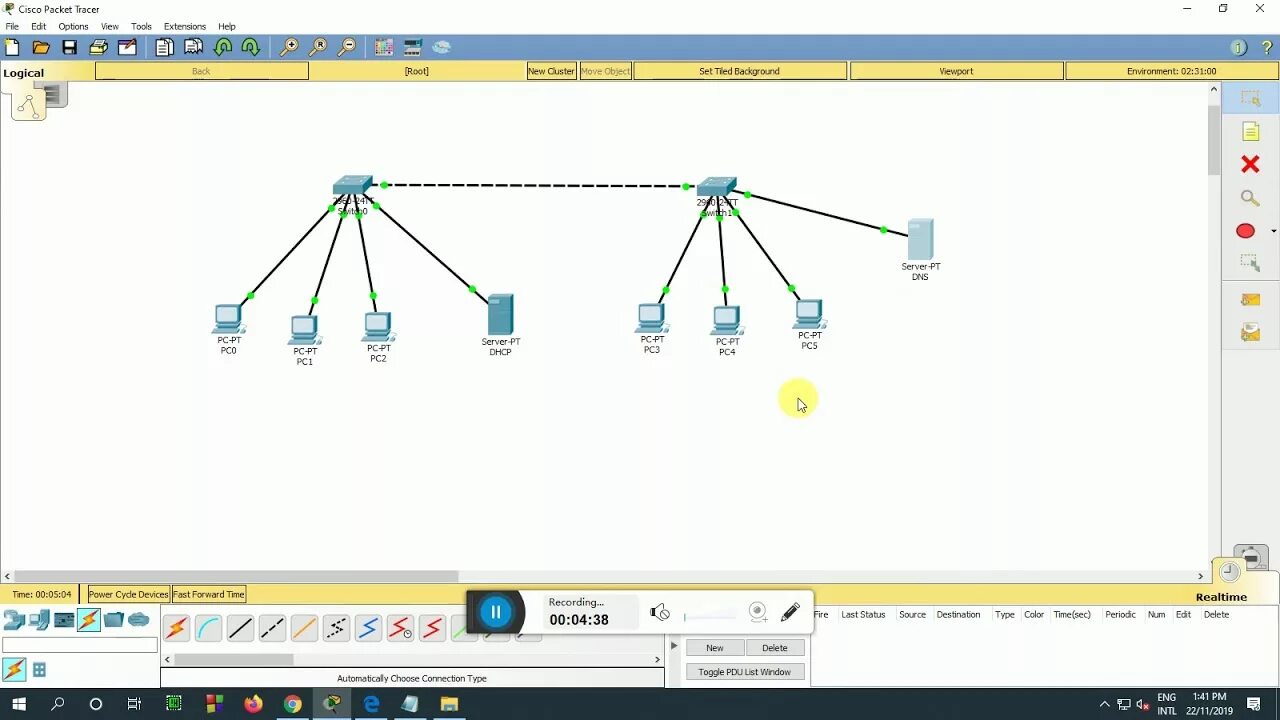The image size is (1280, 720).
Task: Open the Tools menu
Action: [x=141, y=26]
